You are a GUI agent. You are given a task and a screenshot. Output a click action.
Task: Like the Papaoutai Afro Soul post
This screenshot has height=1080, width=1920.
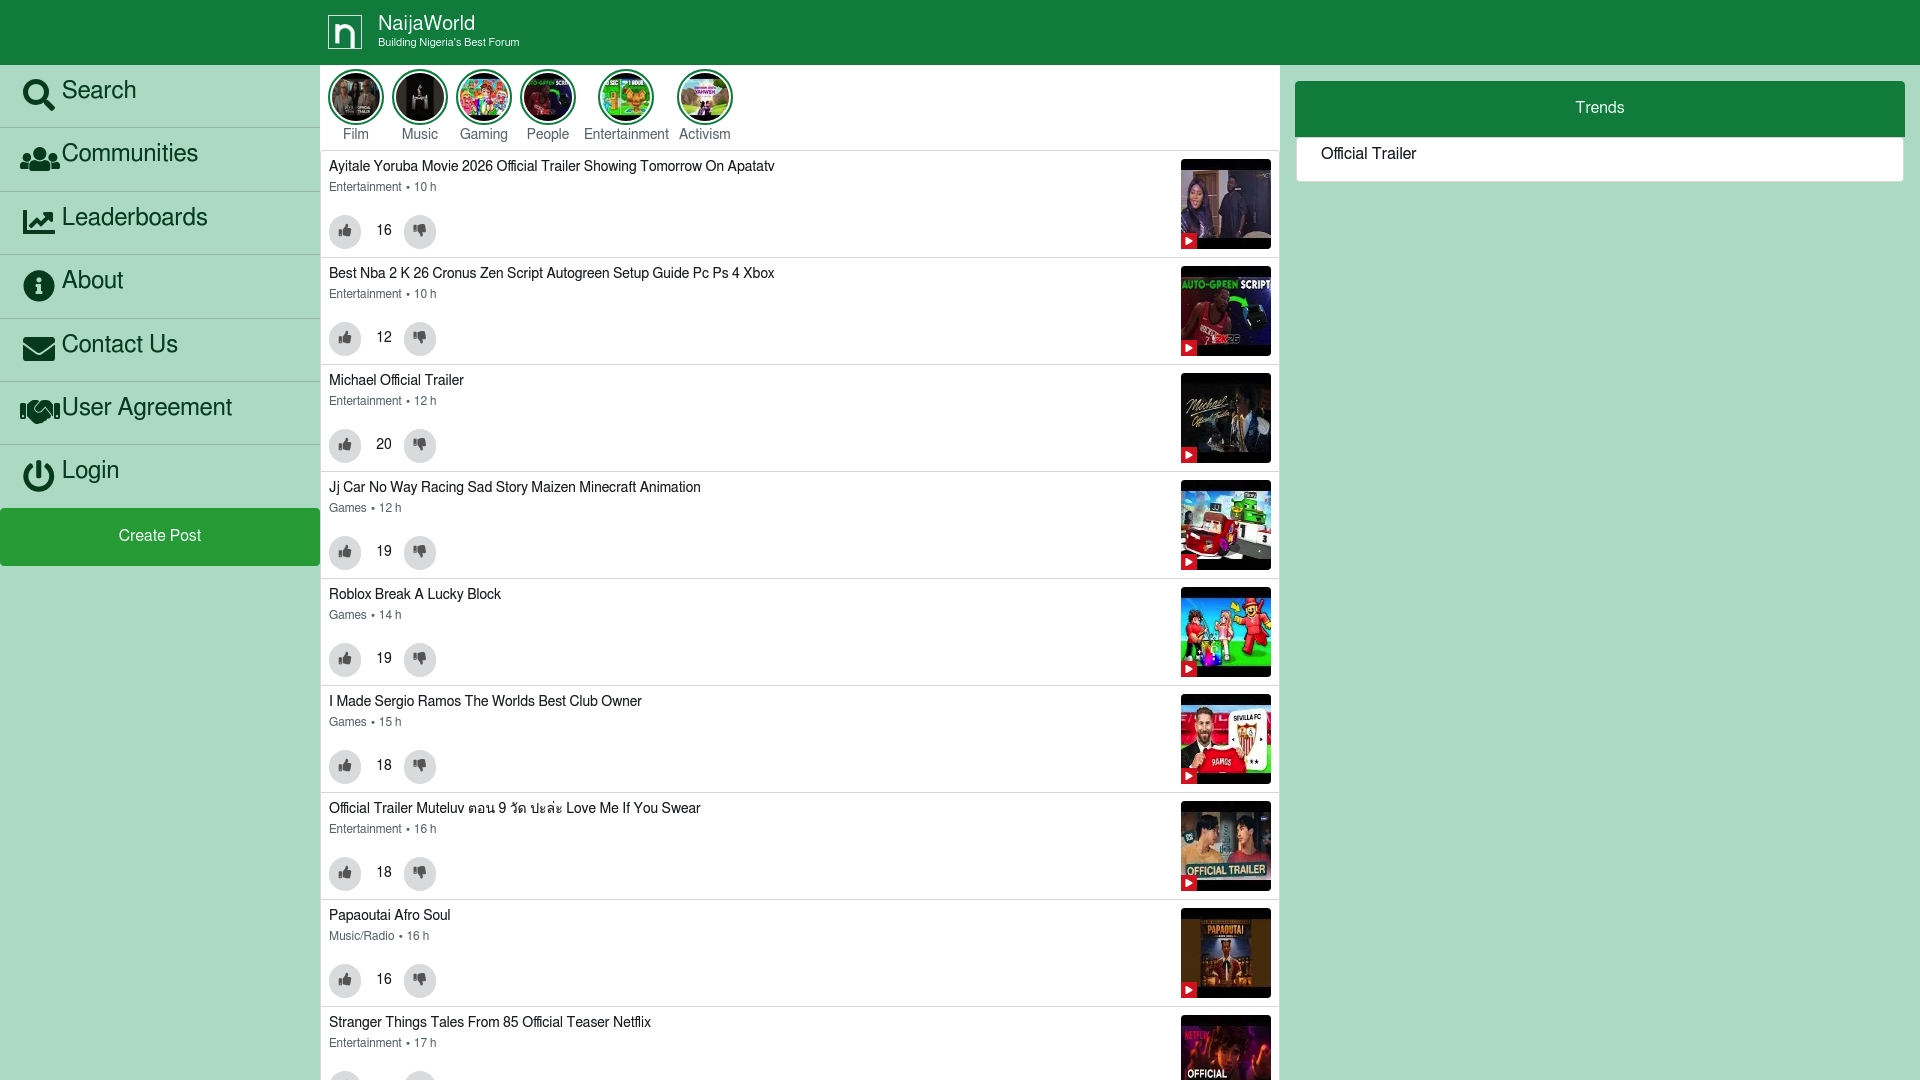pos(345,980)
